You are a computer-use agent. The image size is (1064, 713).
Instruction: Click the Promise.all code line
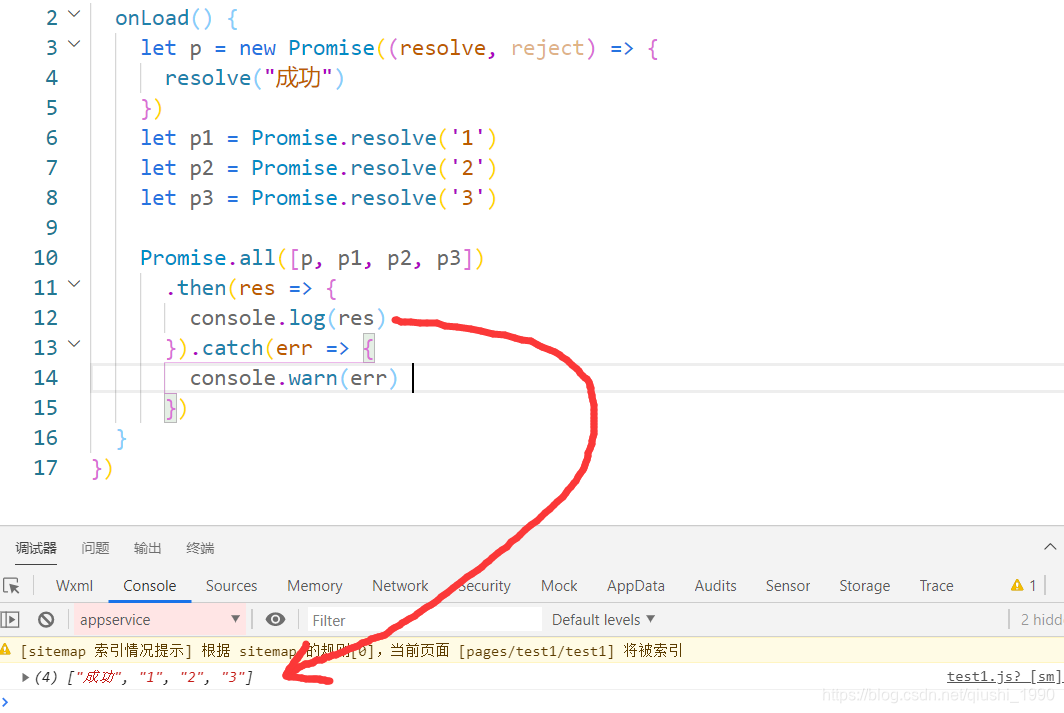click(x=312, y=258)
